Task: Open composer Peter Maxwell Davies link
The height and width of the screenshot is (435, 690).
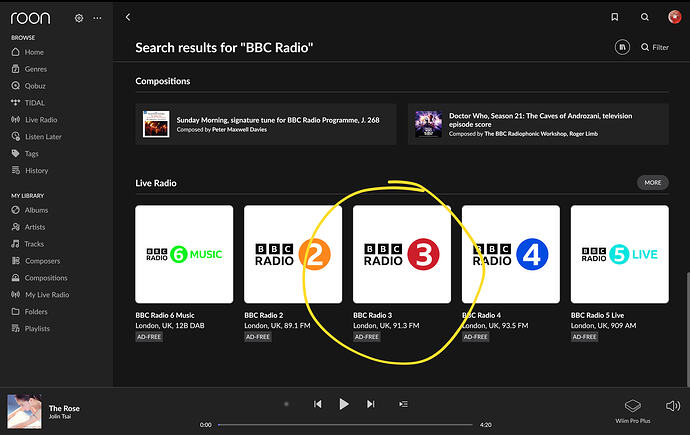Action: coord(239,130)
